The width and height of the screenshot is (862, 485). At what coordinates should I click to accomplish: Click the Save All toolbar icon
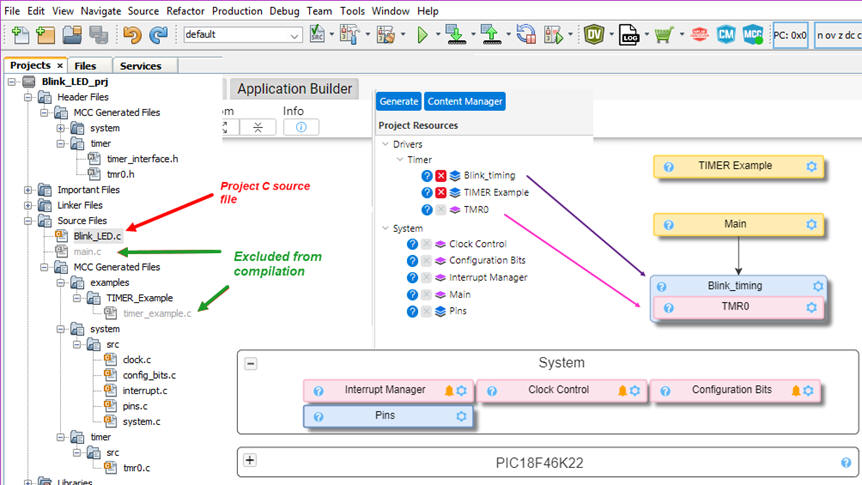98,35
